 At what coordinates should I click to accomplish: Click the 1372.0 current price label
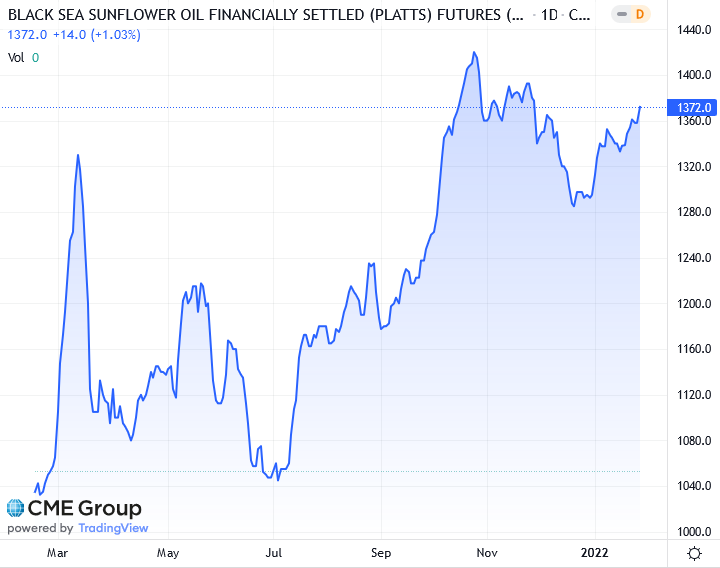pyautogui.click(x=693, y=107)
